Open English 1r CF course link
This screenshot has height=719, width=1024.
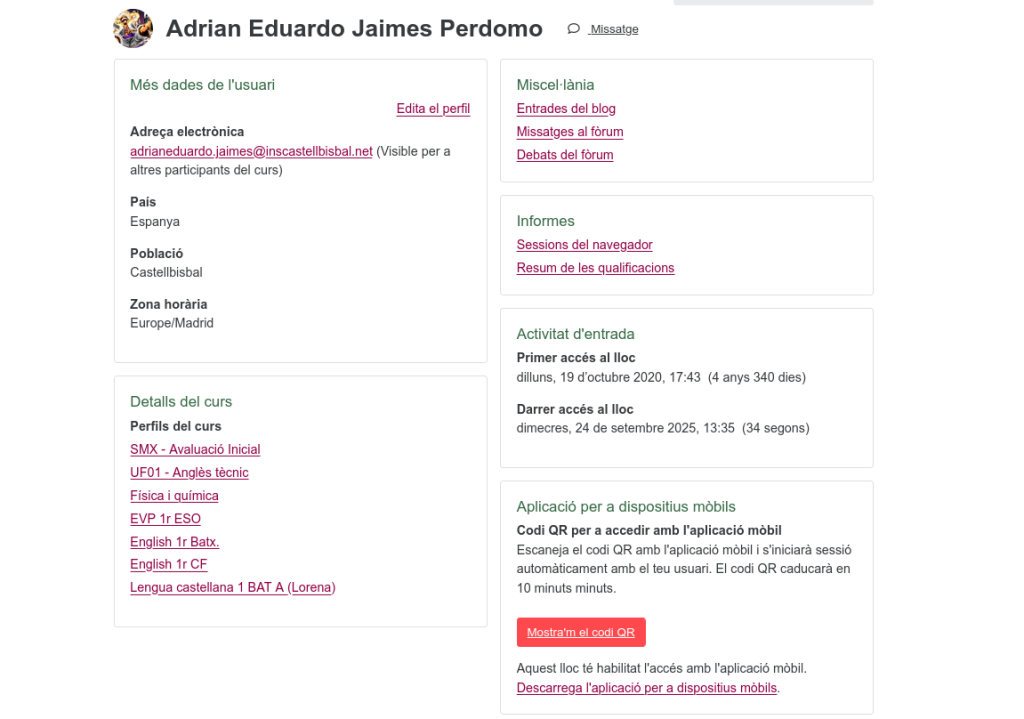pyautogui.click(x=168, y=565)
